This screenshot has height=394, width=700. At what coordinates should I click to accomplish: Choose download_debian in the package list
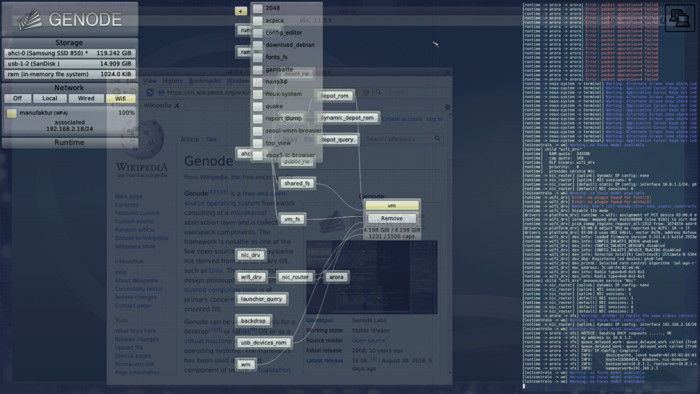tap(290, 45)
